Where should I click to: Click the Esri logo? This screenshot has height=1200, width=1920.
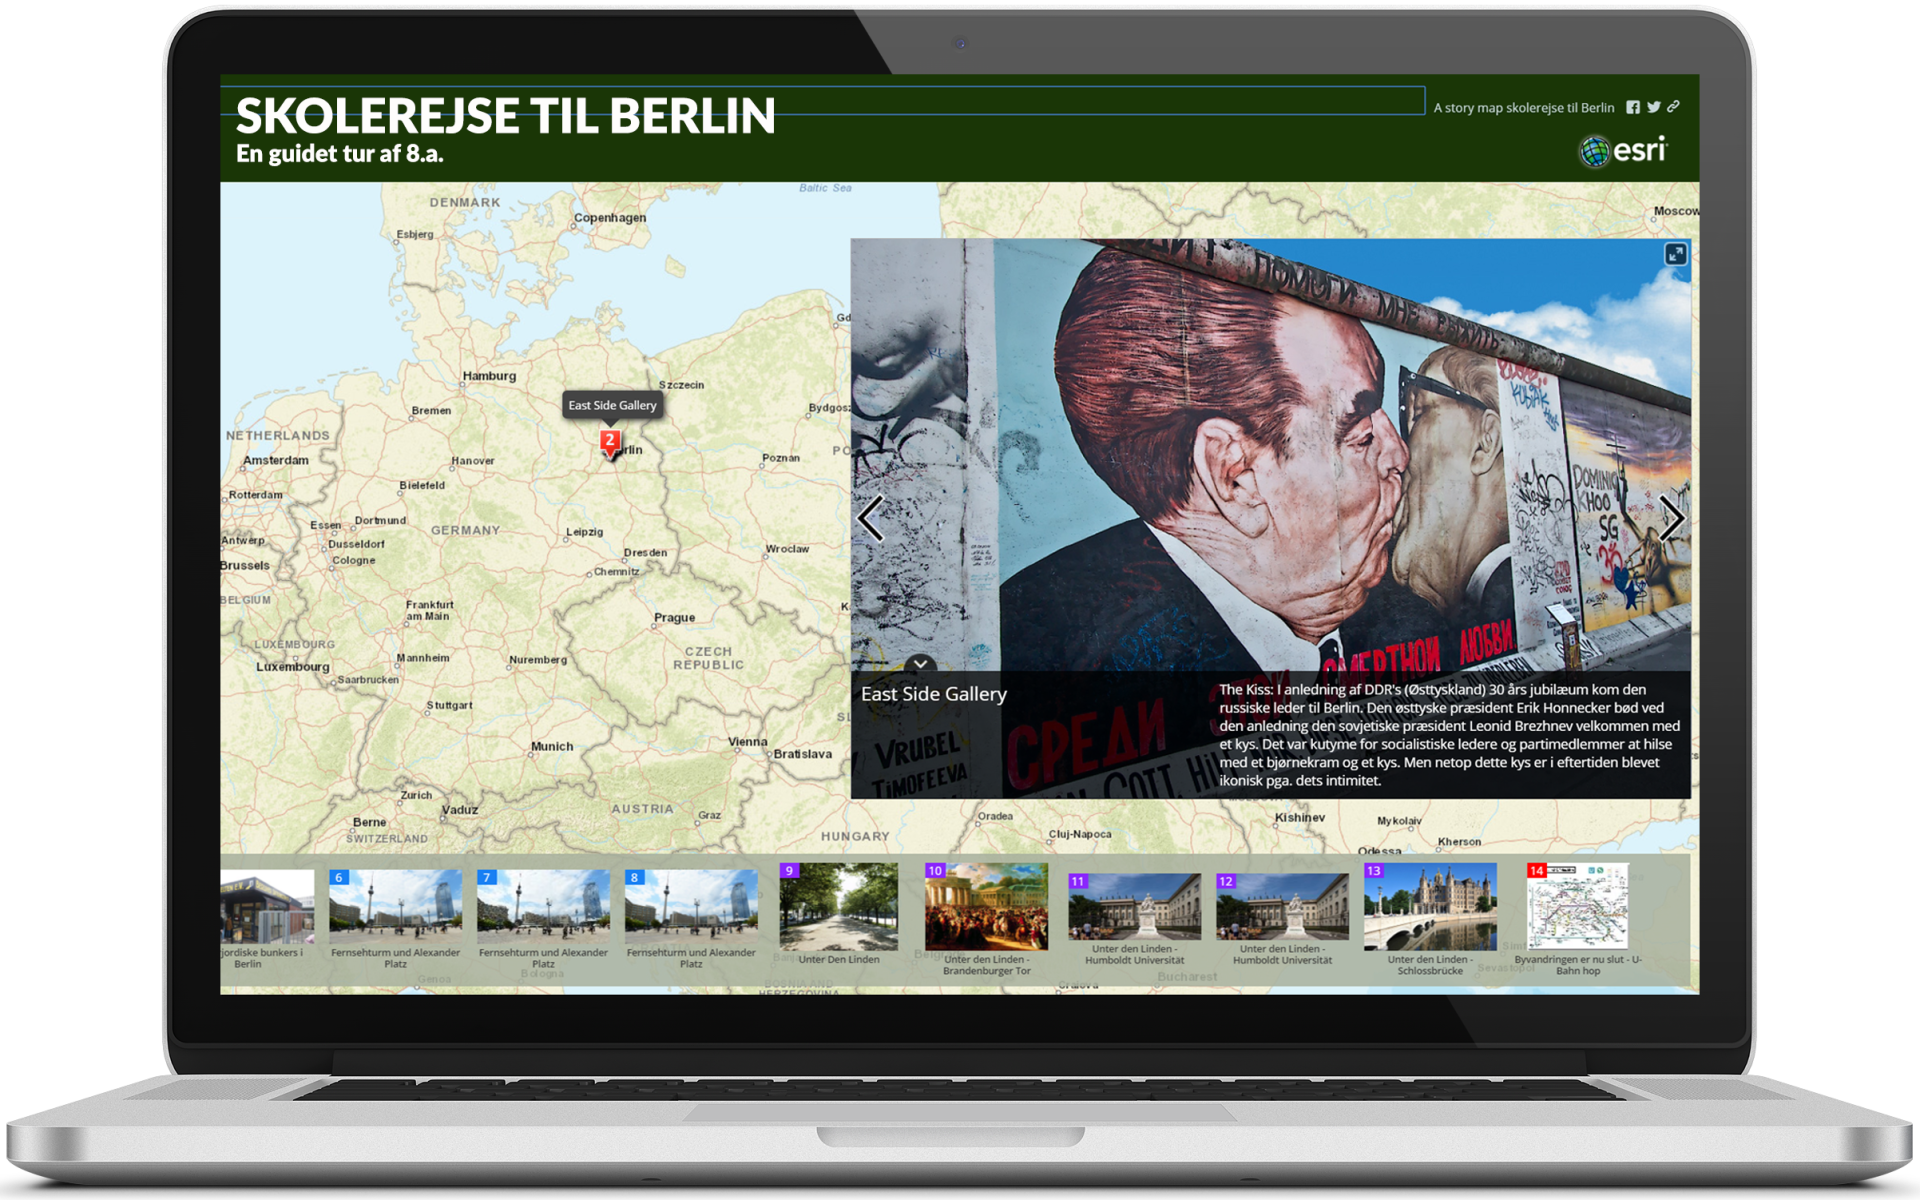point(1623,151)
